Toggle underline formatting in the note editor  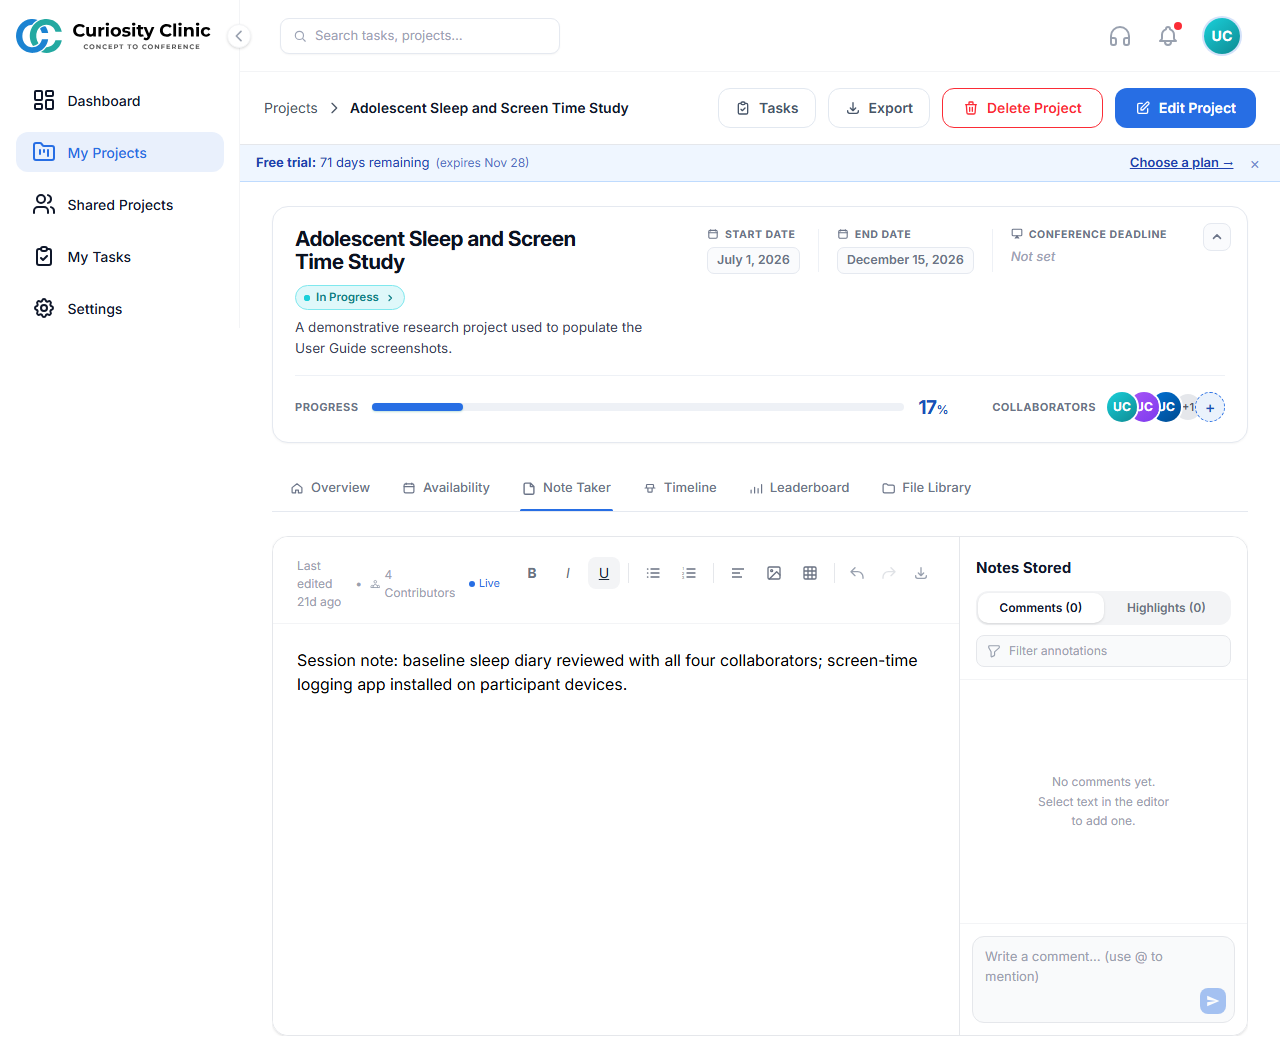click(604, 573)
